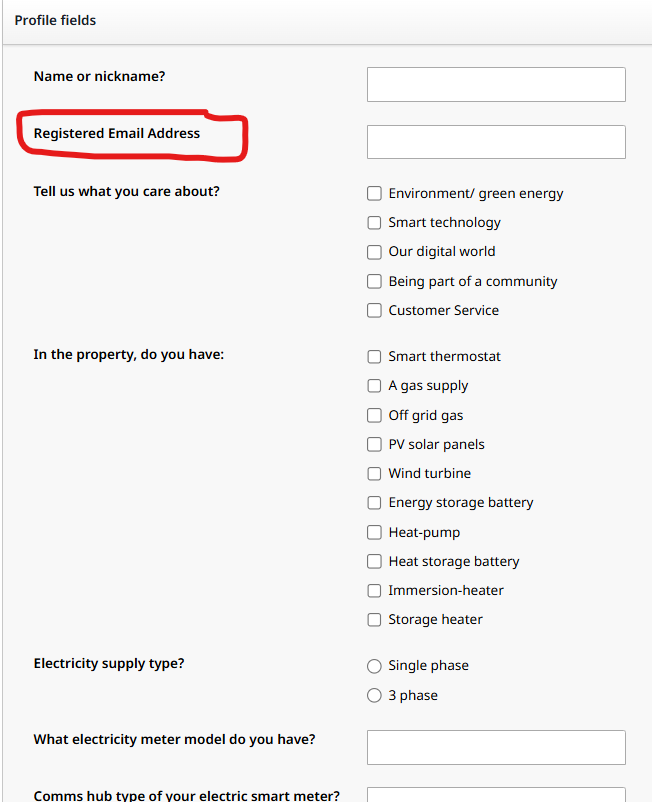Enable the Off grid gas checkbox
This screenshot has height=802, width=652.
pyautogui.click(x=374, y=415)
